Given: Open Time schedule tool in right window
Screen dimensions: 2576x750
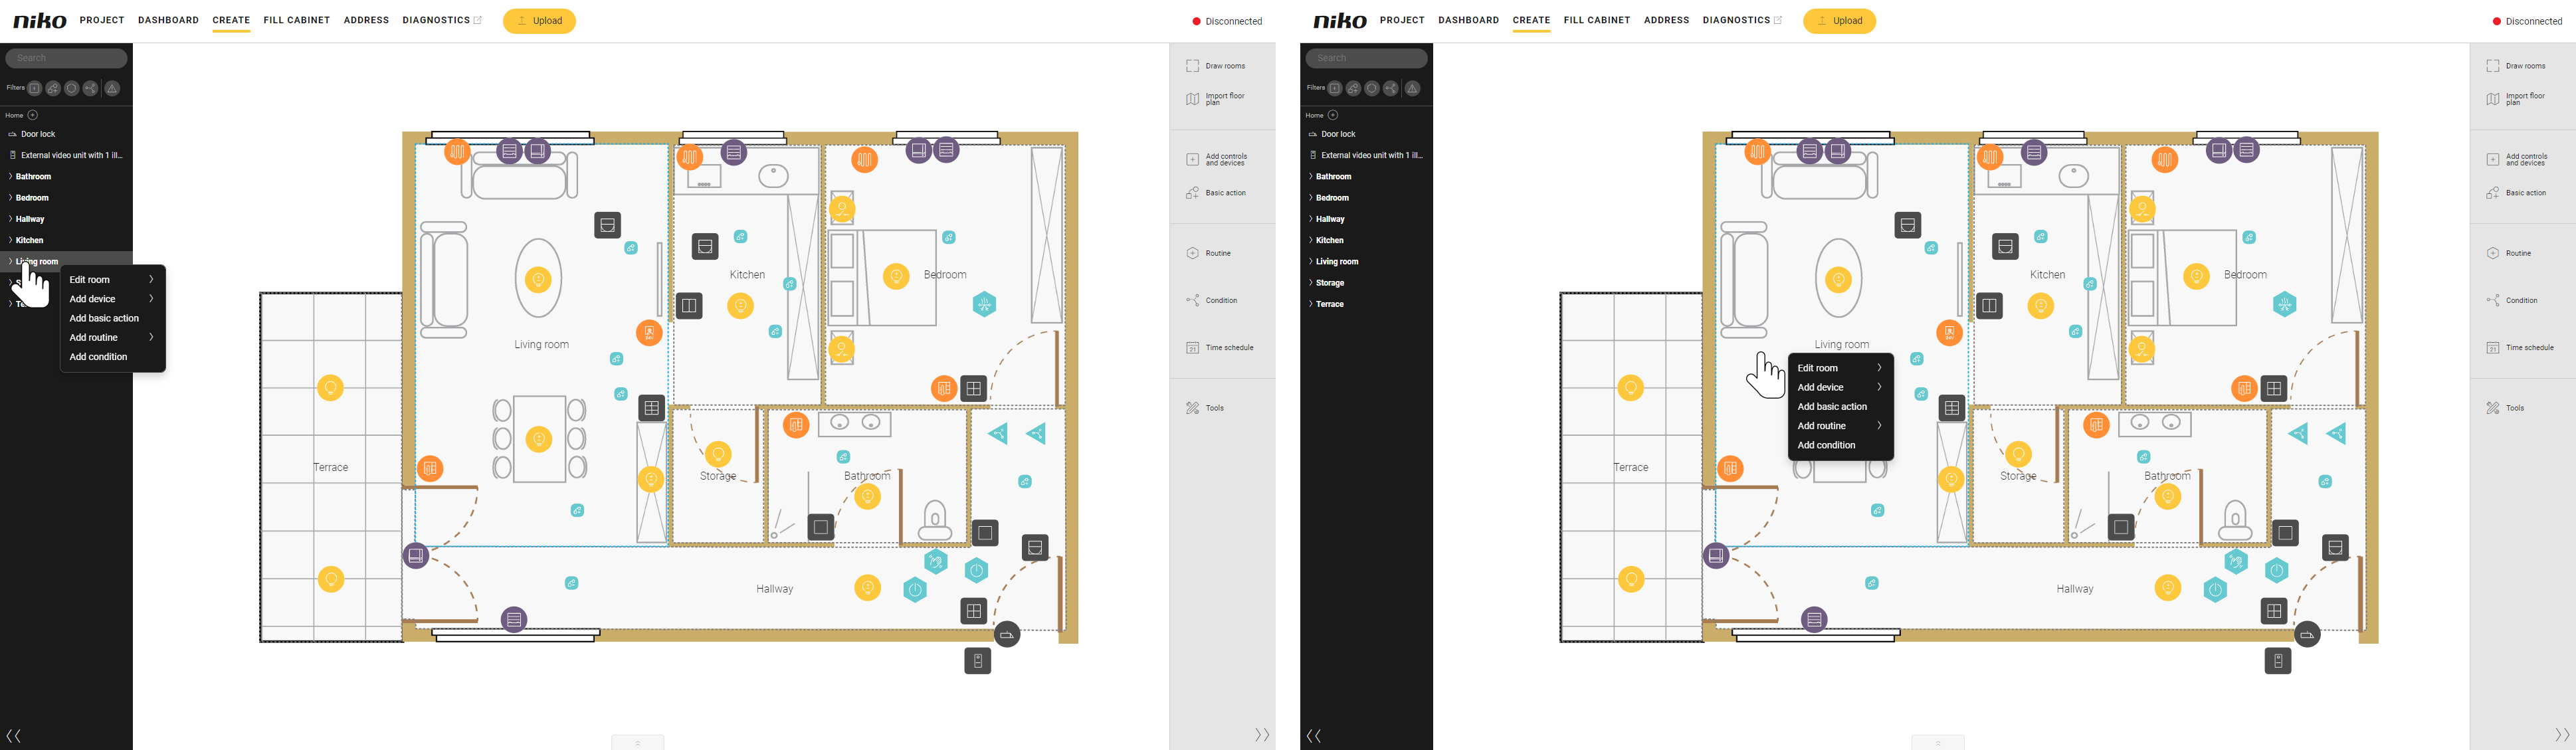Looking at the screenshot, I should click(2492, 348).
